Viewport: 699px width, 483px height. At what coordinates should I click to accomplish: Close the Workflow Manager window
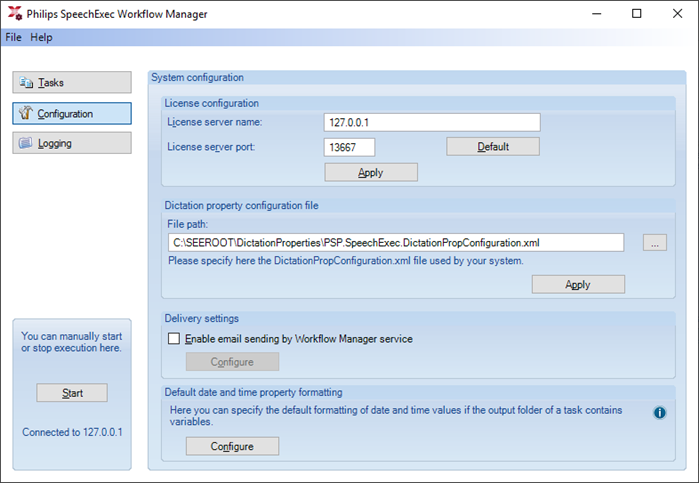[x=677, y=14]
